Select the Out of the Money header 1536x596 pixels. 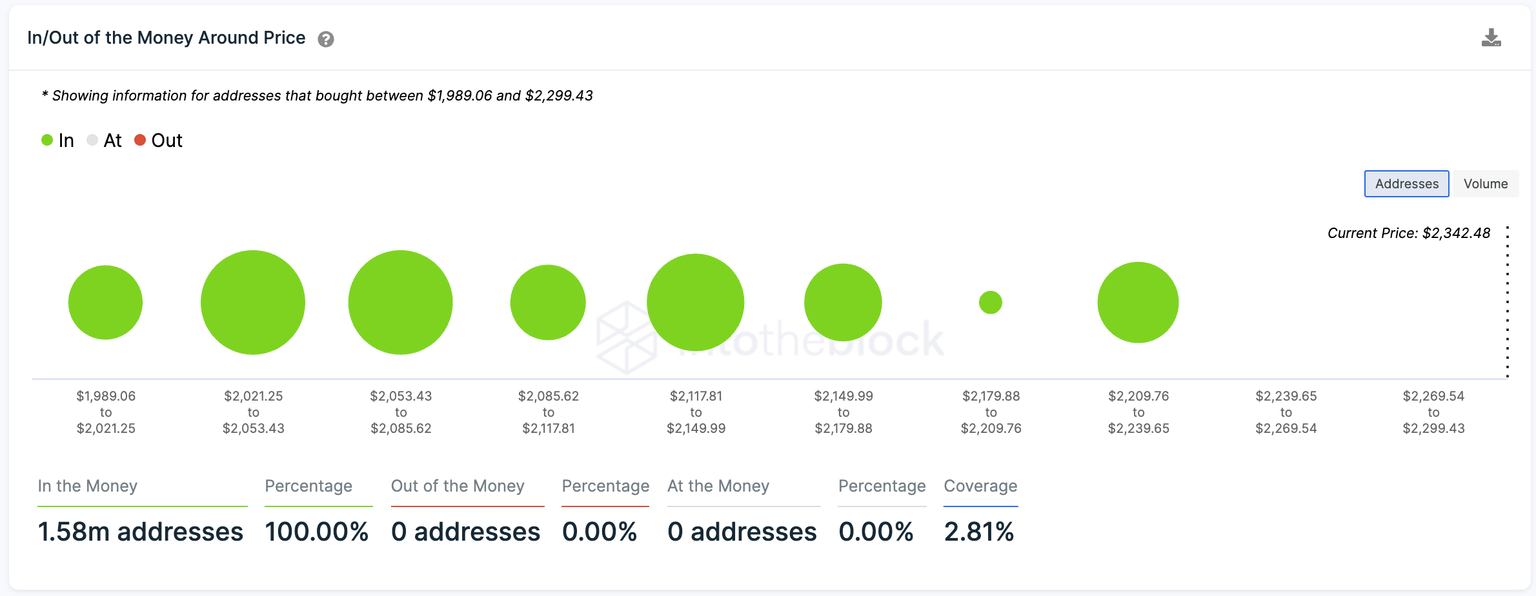(x=457, y=486)
